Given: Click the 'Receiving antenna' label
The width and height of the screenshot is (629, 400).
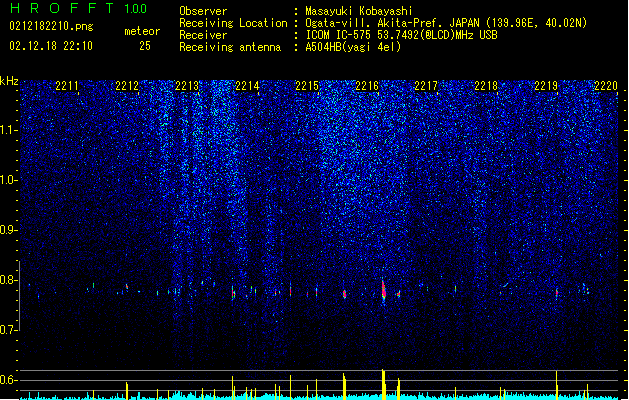Looking at the screenshot, I should pos(230,47).
